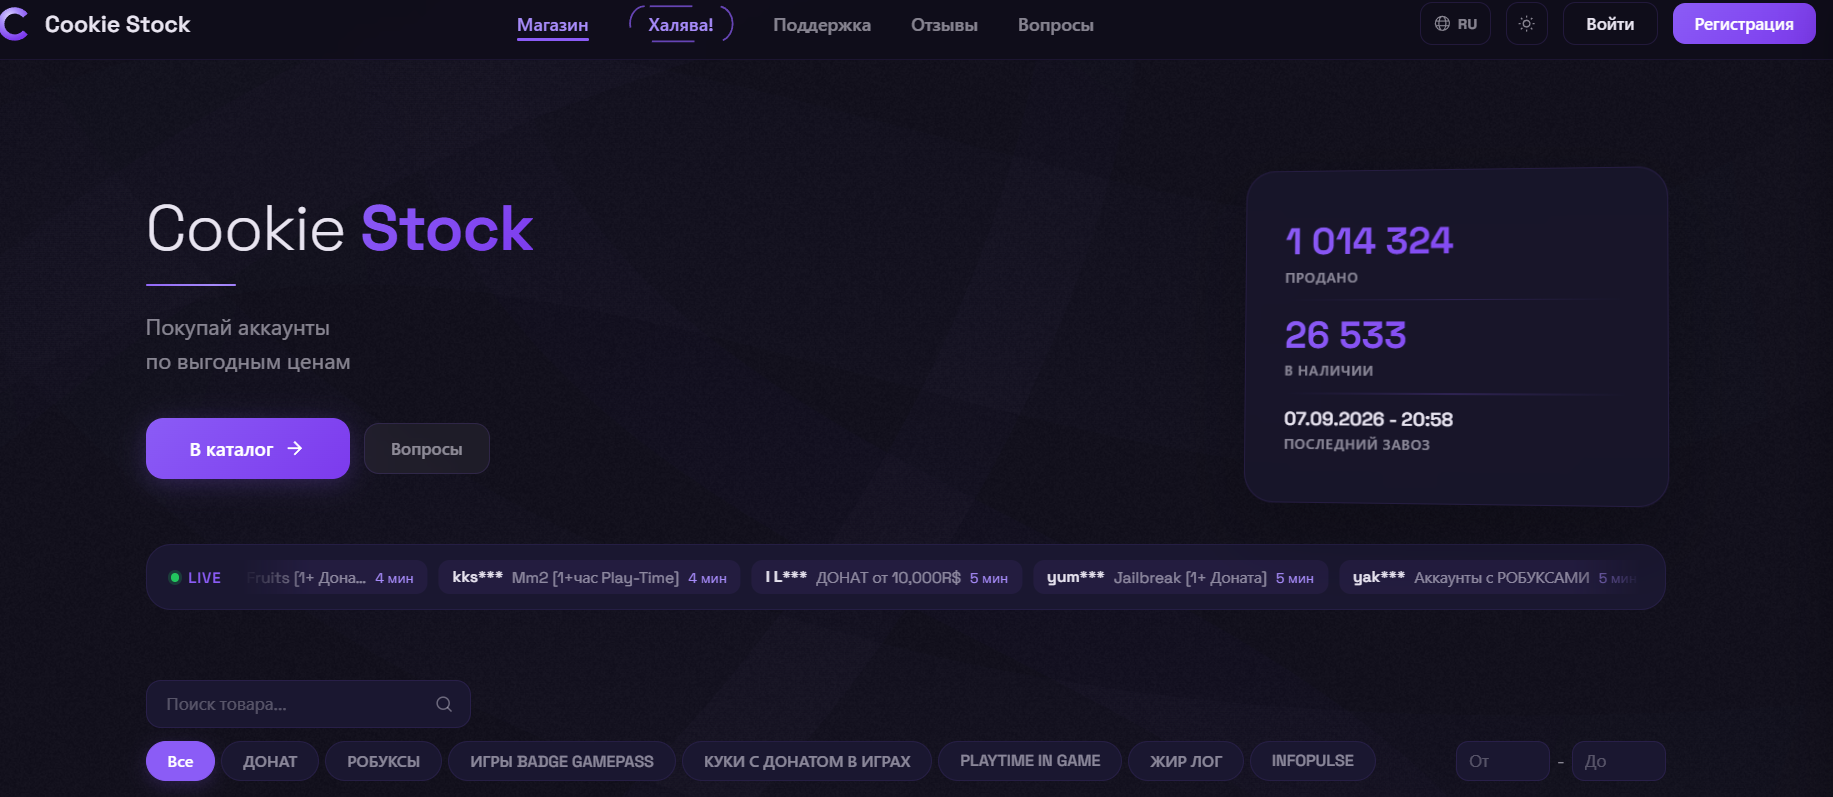Select the INFOPULSE filter
This screenshot has width=1833, height=797.
click(1313, 761)
